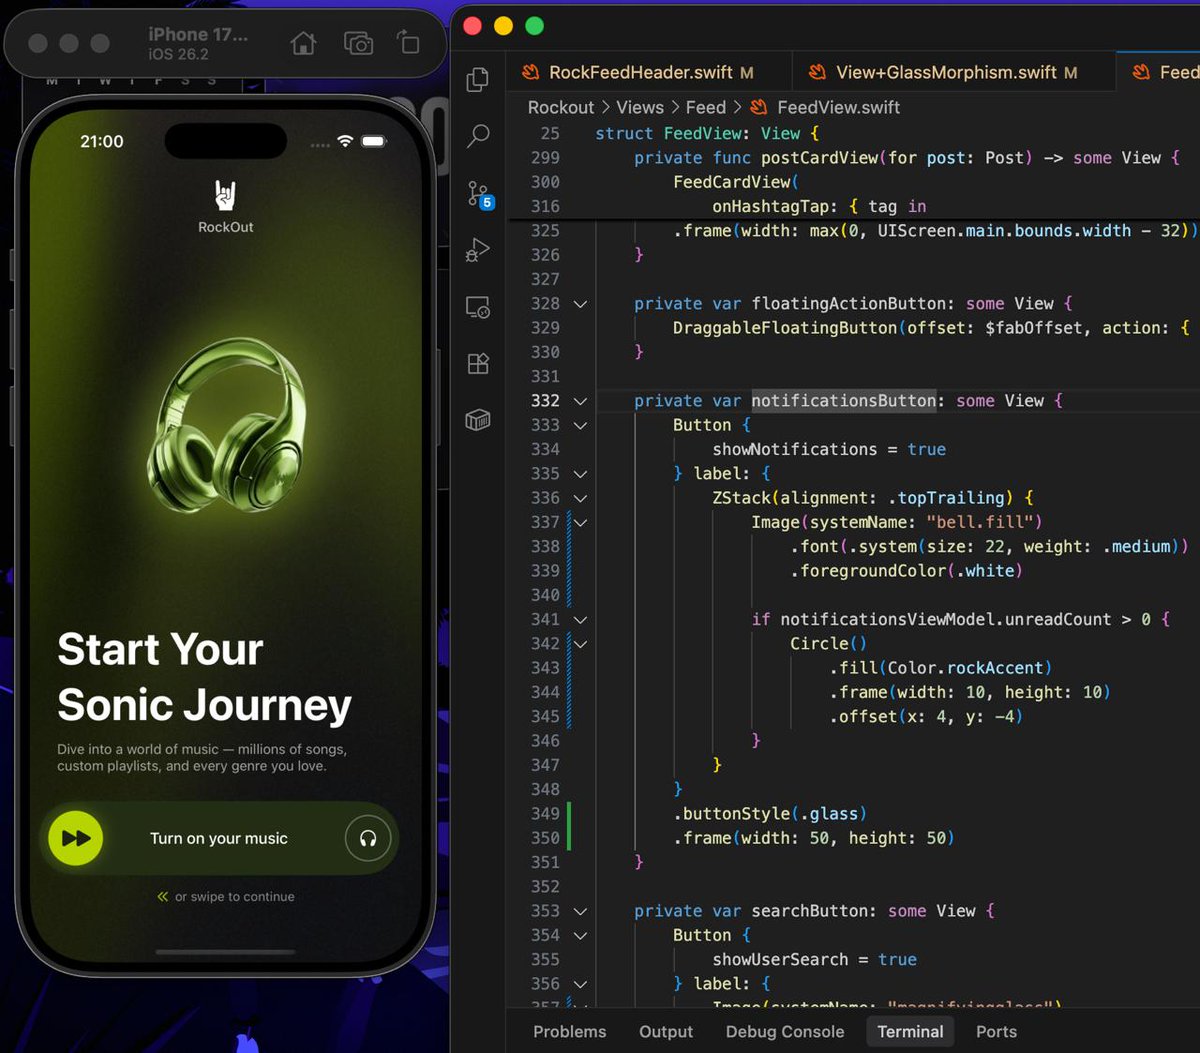The image size is (1200, 1053).
Task: Collapse fold chevron at line 356
Action: click(x=580, y=984)
